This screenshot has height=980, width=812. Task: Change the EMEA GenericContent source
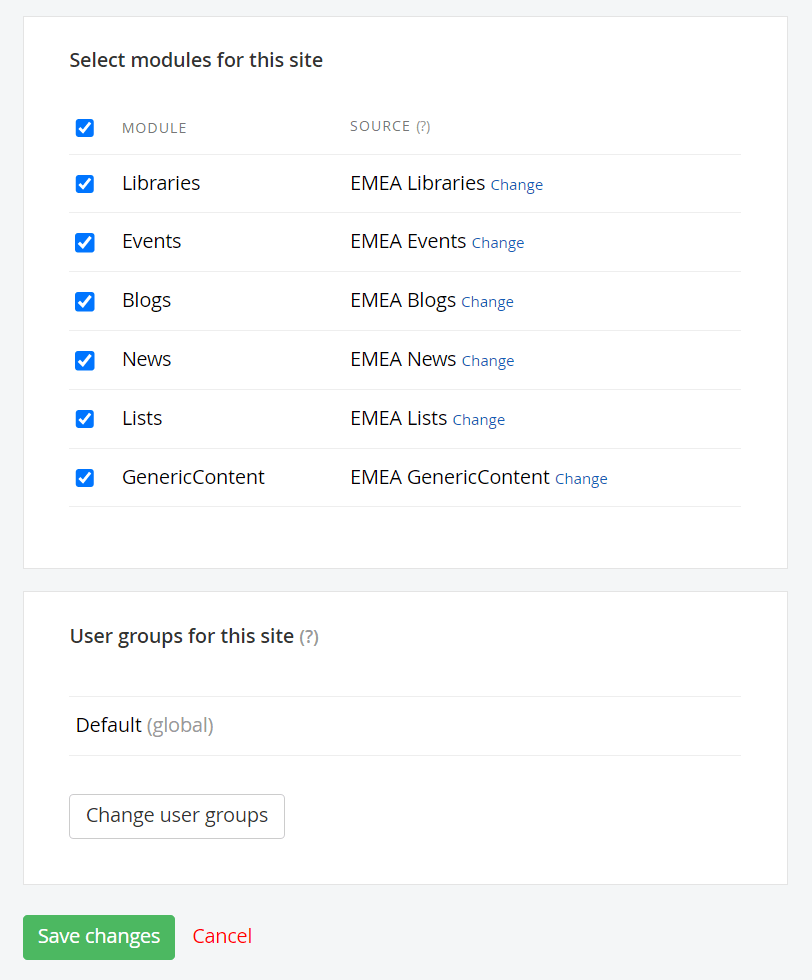click(581, 479)
